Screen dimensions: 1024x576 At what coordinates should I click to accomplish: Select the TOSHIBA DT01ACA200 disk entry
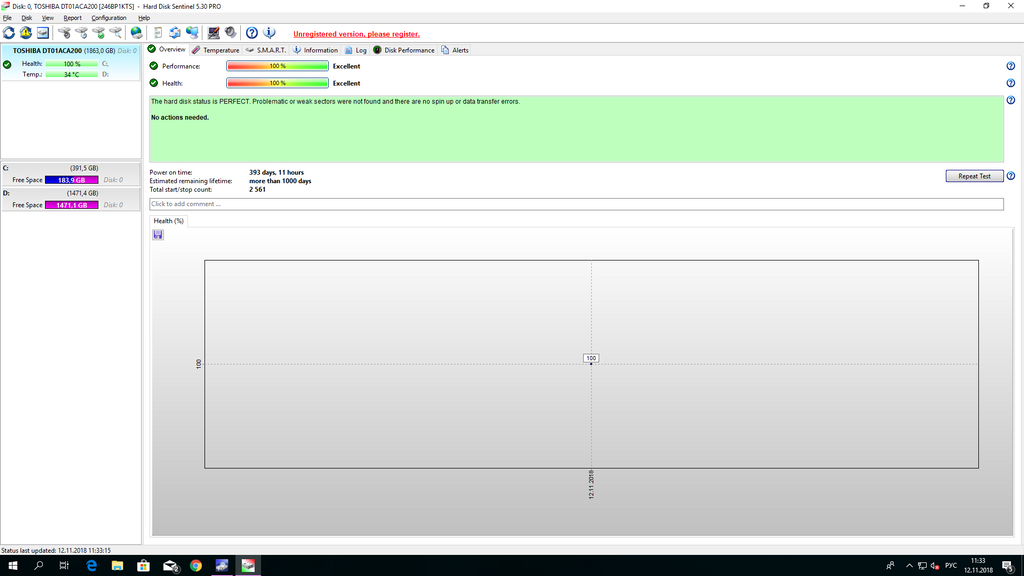tap(71, 63)
